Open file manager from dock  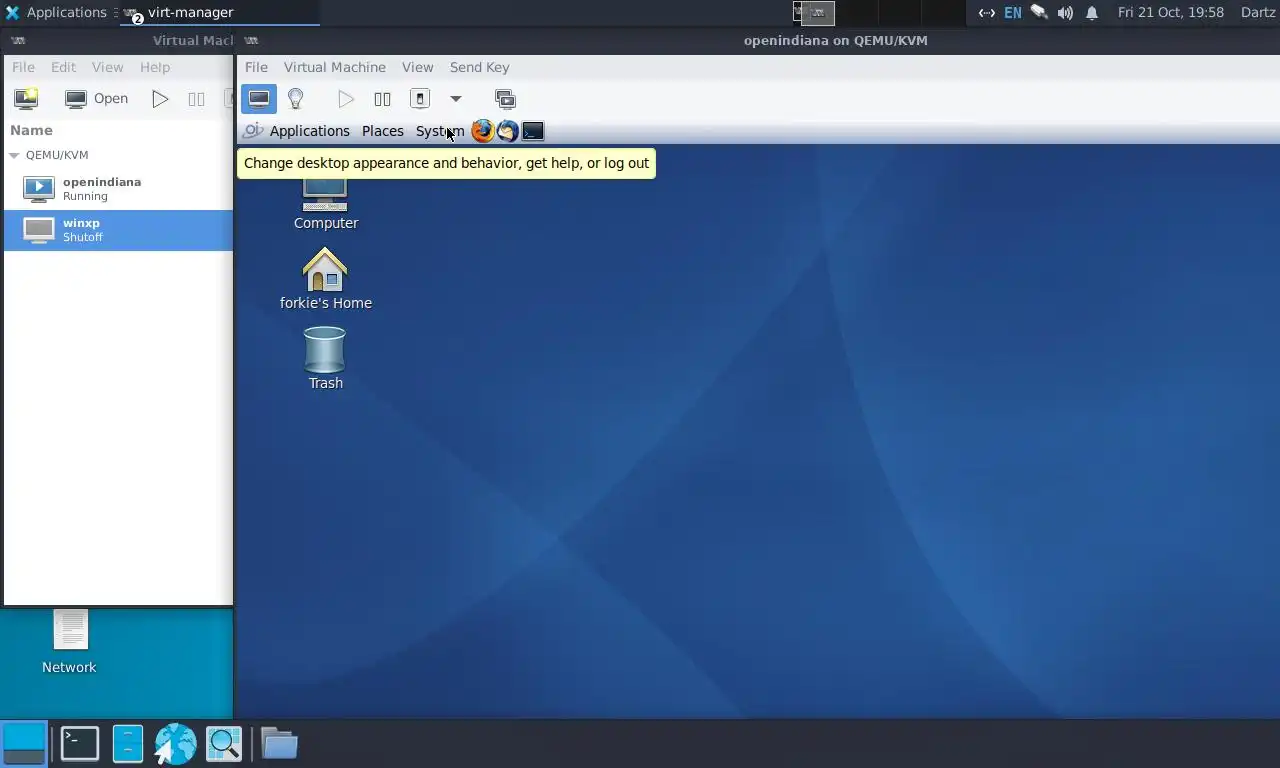click(128, 743)
